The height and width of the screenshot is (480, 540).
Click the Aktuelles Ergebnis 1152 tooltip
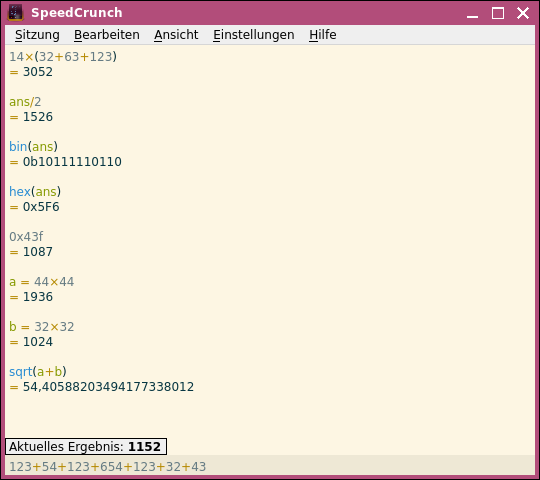pos(86,447)
